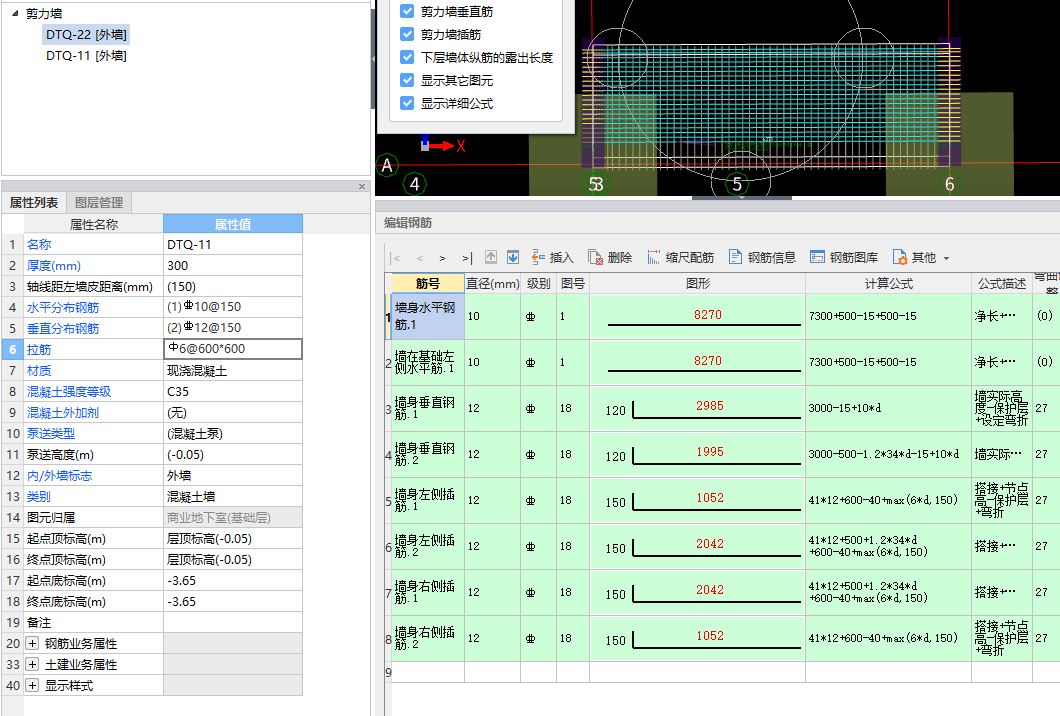The height and width of the screenshot is (716, 1060).
Task: Click axis bubble 6 in viewport
Action: [x=949, y=184]
